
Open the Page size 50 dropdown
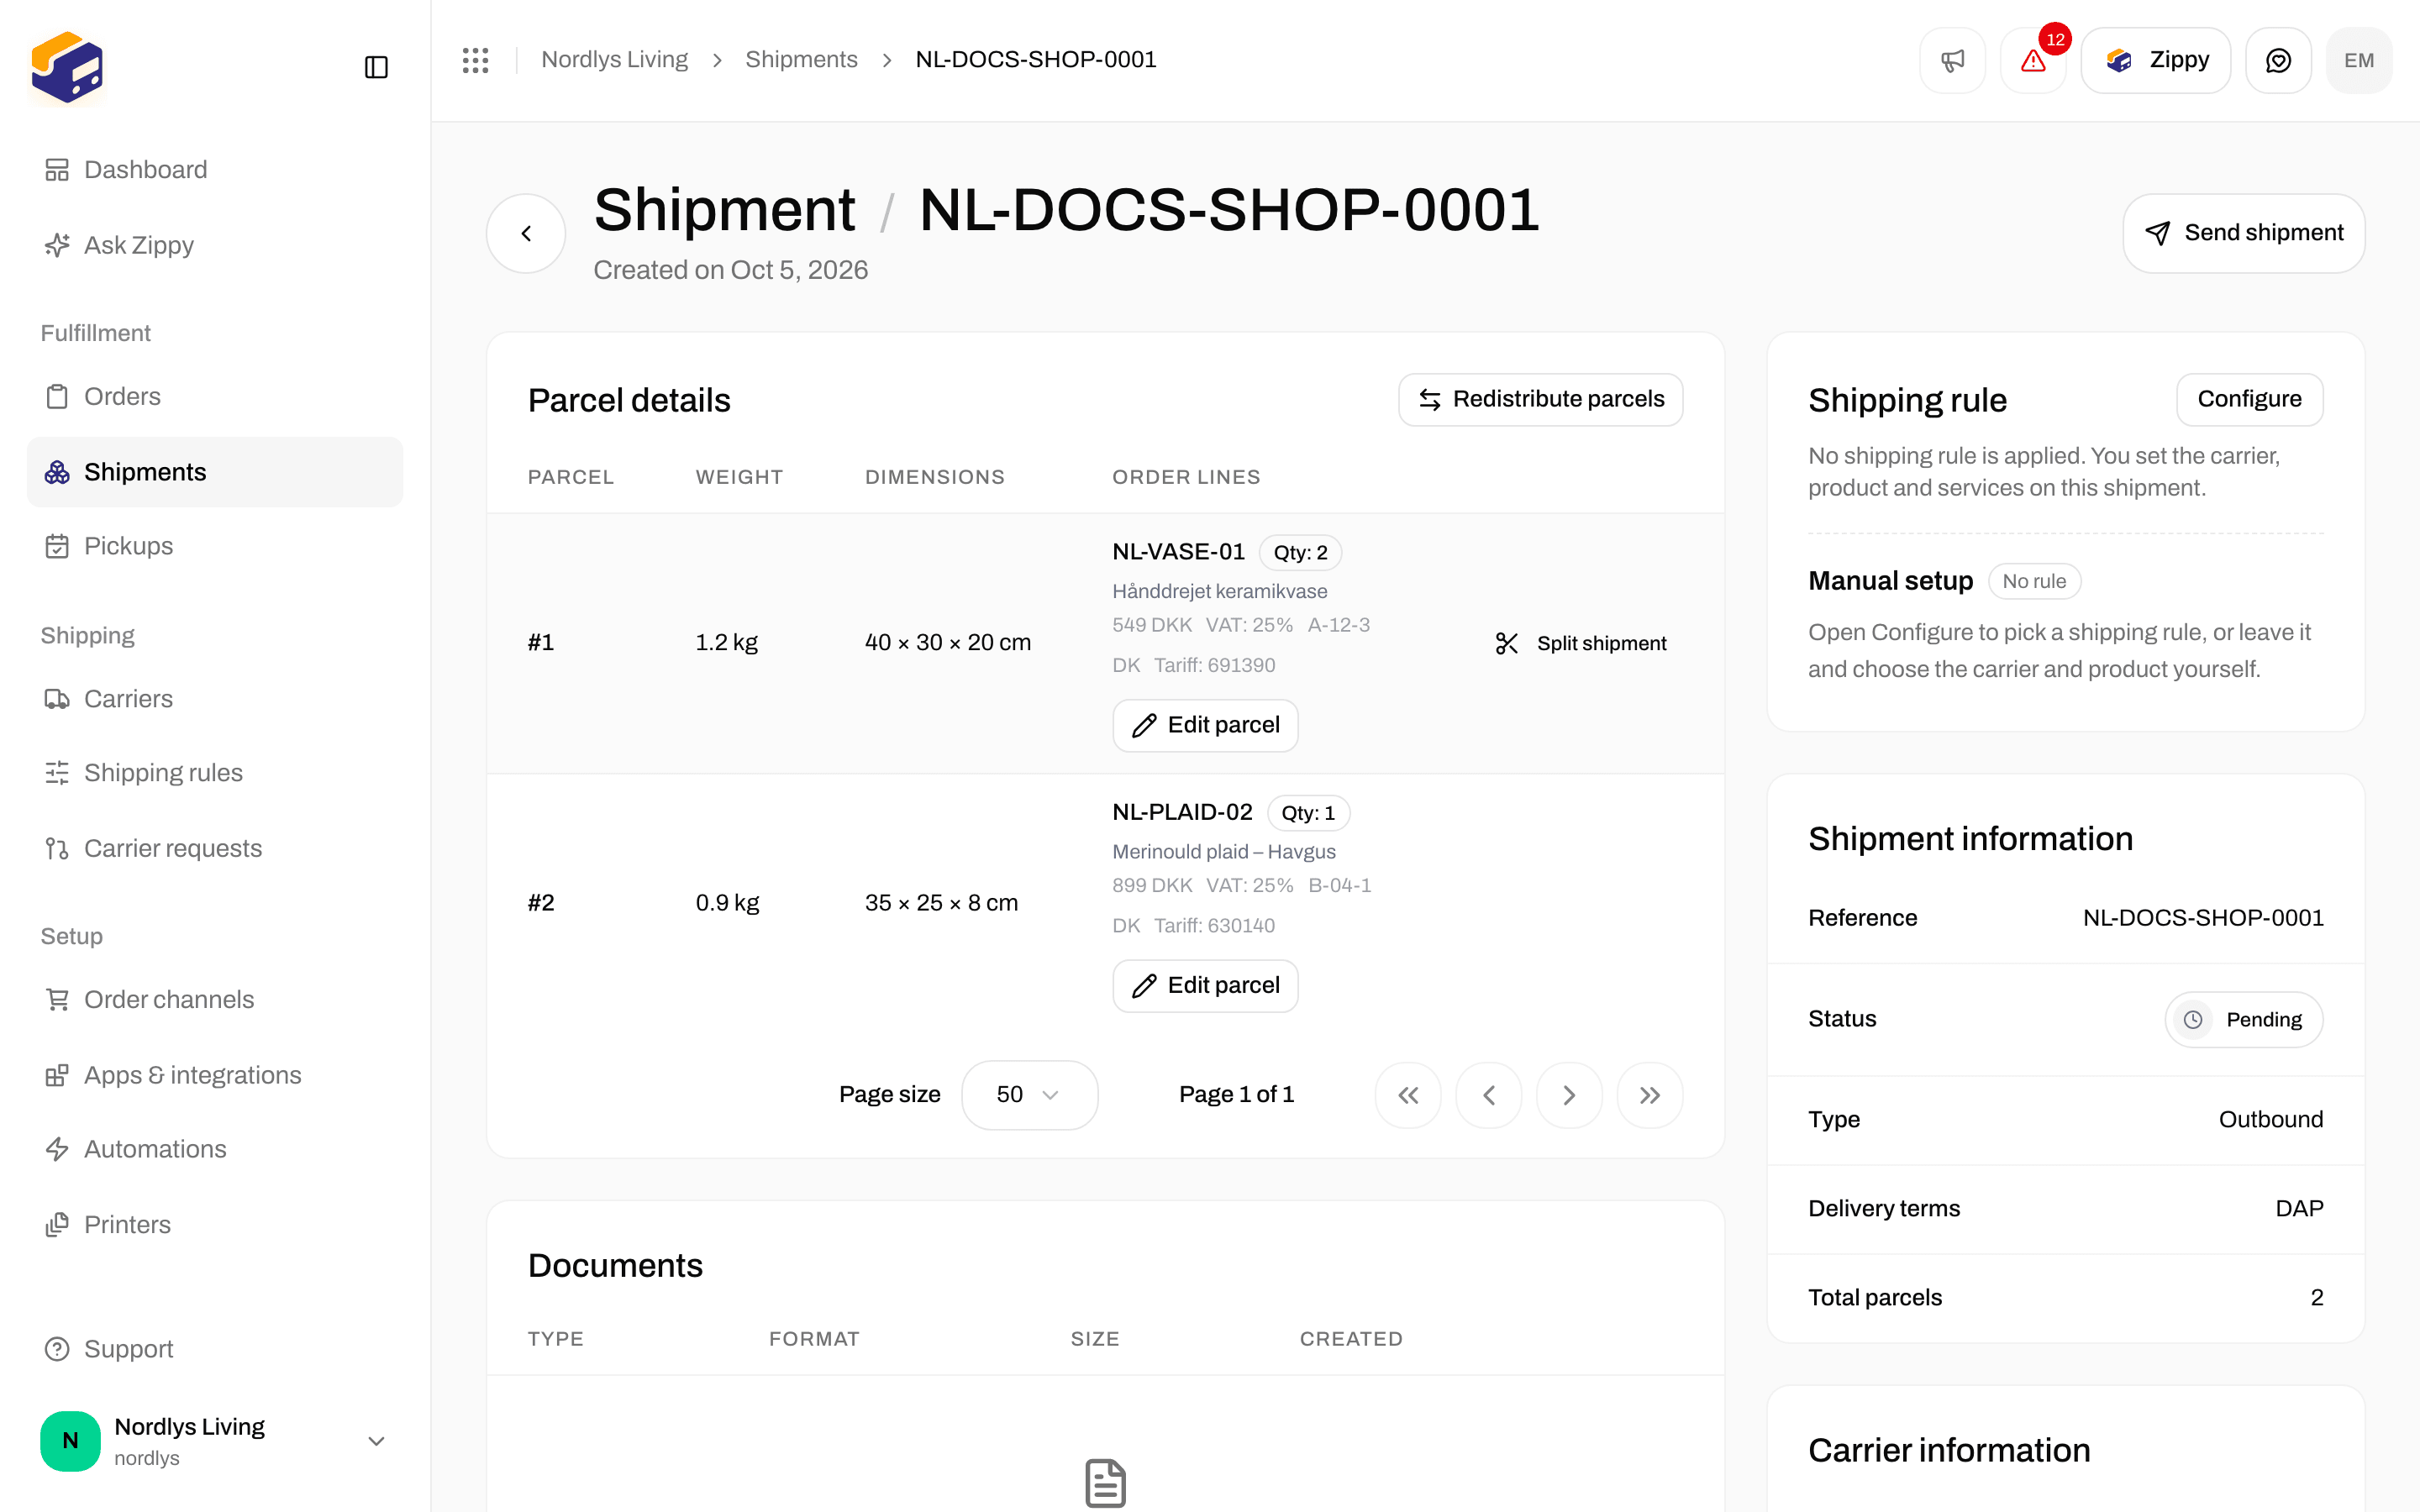1029,1094
